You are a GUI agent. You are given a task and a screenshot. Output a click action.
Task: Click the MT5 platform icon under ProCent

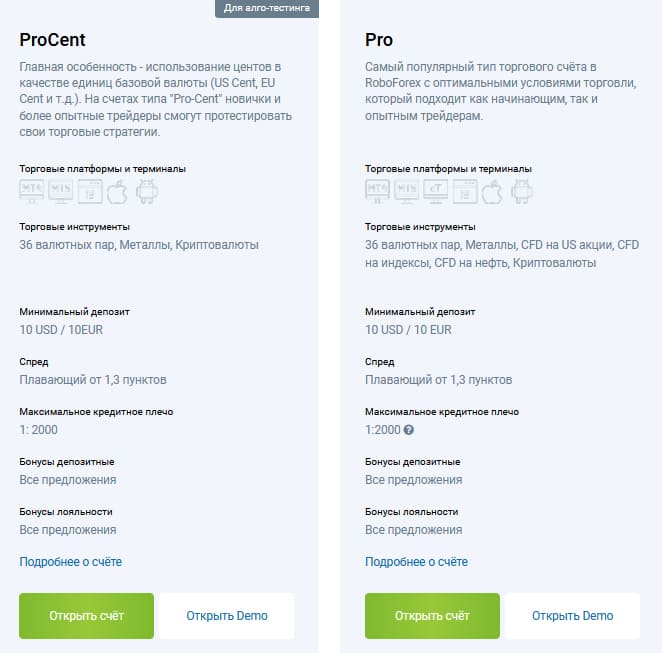(x=61, y=192)
